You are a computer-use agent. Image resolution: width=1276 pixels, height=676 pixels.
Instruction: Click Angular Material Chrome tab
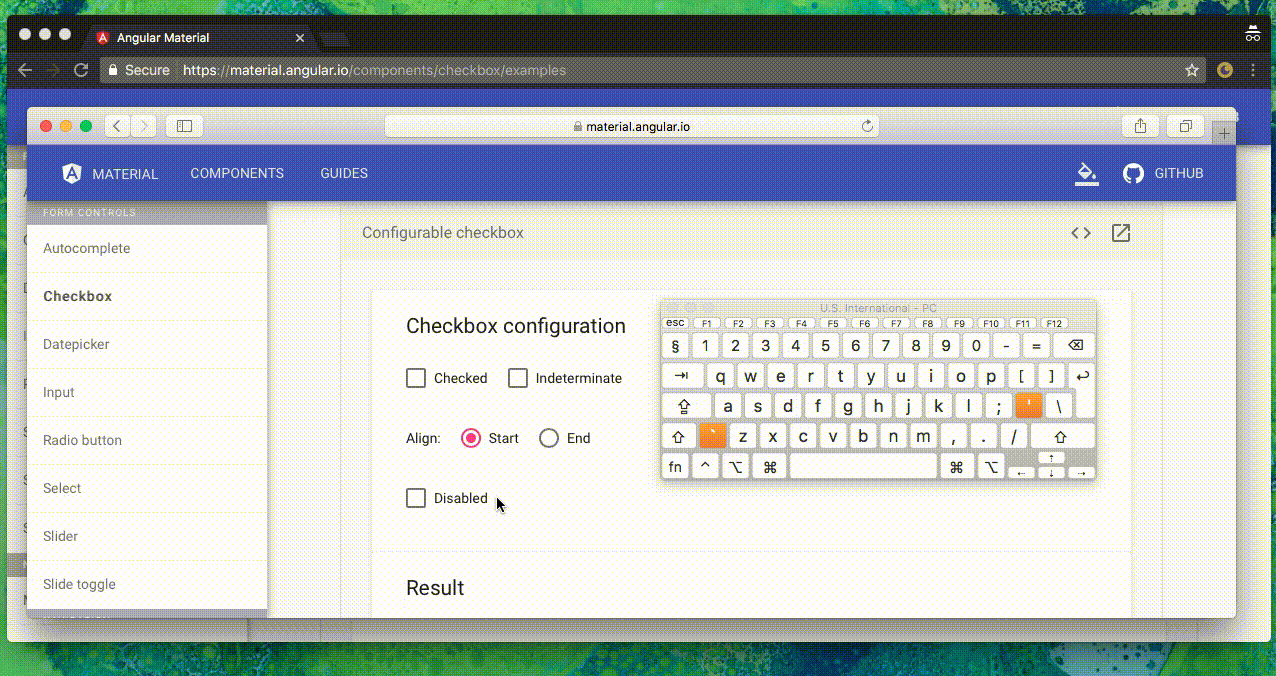tap(200, 38)
